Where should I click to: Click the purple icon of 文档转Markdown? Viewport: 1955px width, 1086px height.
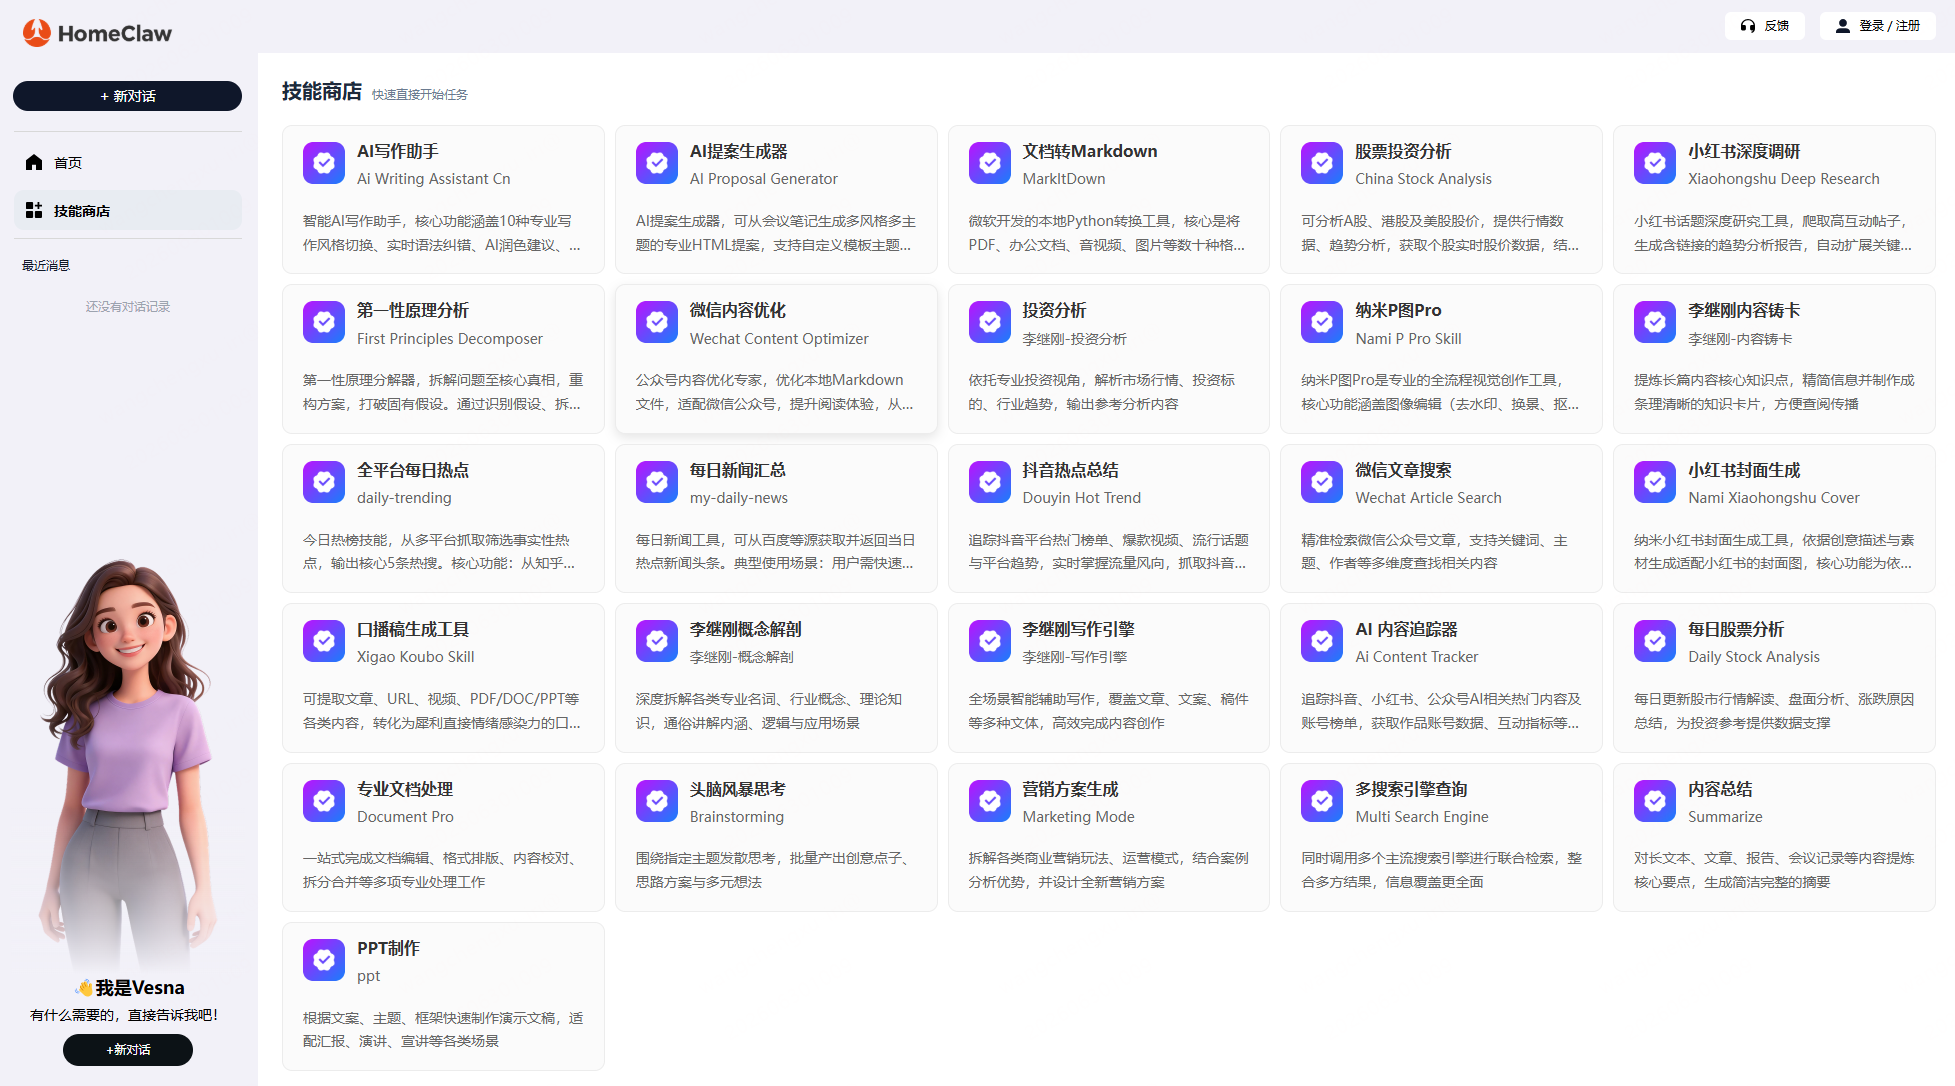click(990, 163)
